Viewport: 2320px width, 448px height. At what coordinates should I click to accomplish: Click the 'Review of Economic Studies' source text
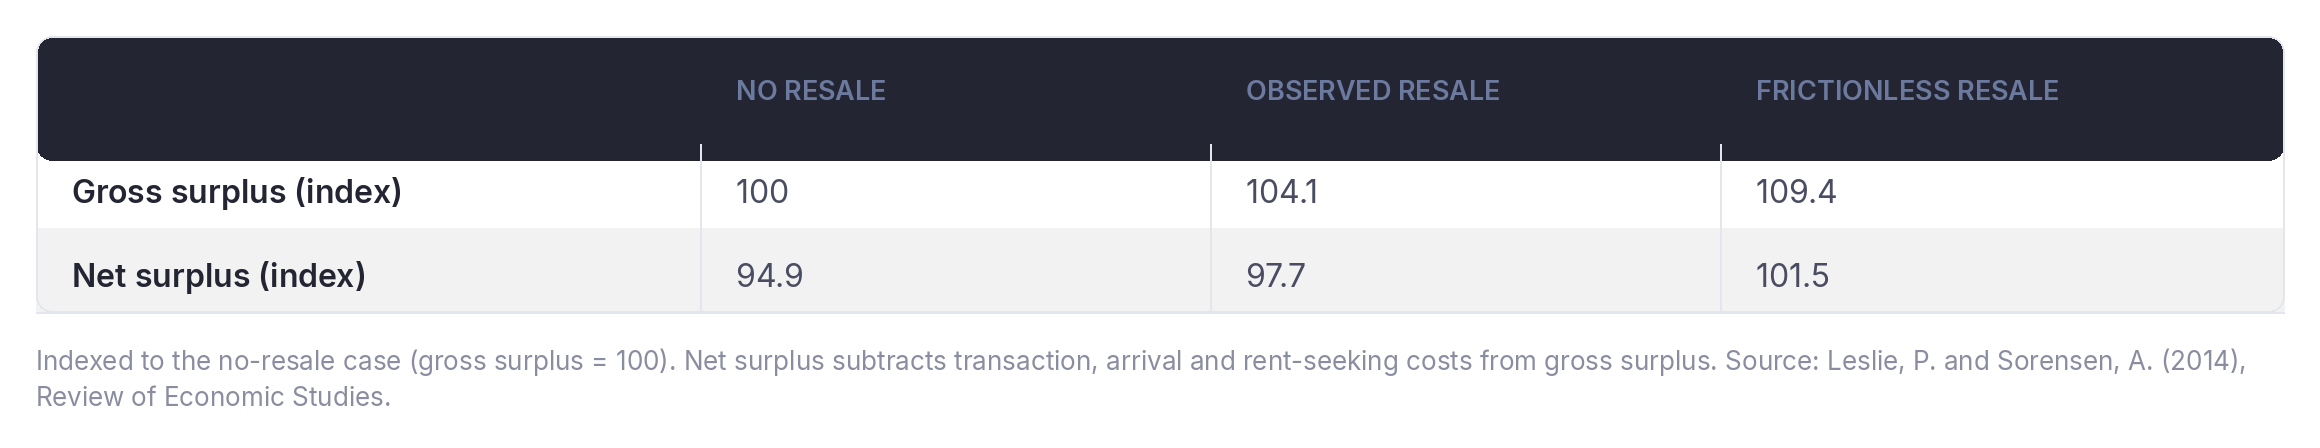coord(210,397)
